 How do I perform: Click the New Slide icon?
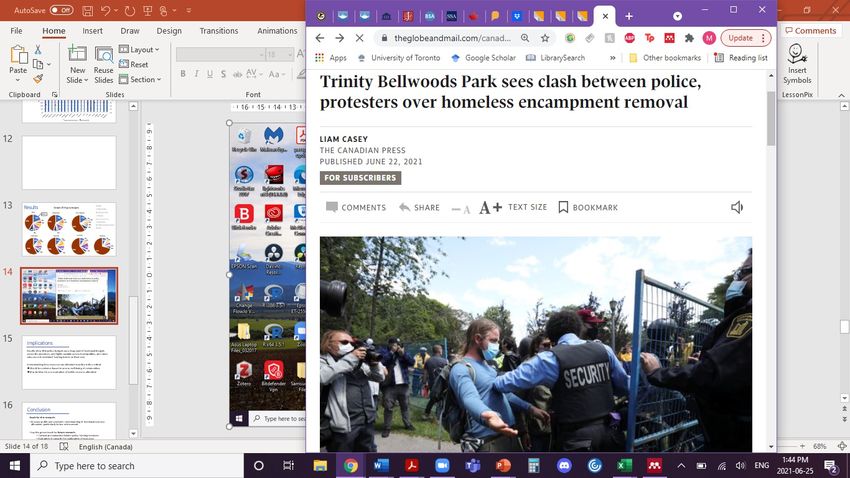click(77, 54)
